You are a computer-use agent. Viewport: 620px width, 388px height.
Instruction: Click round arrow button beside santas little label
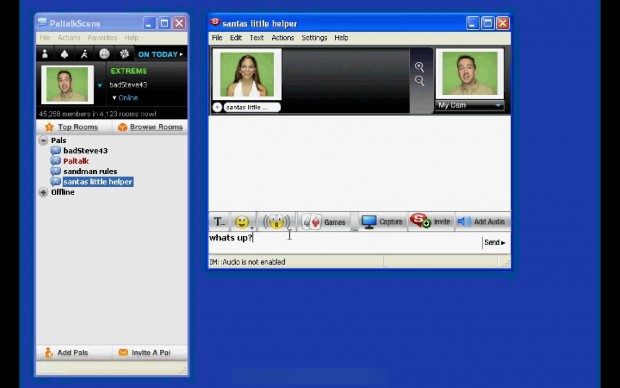(x=217, y=107)
